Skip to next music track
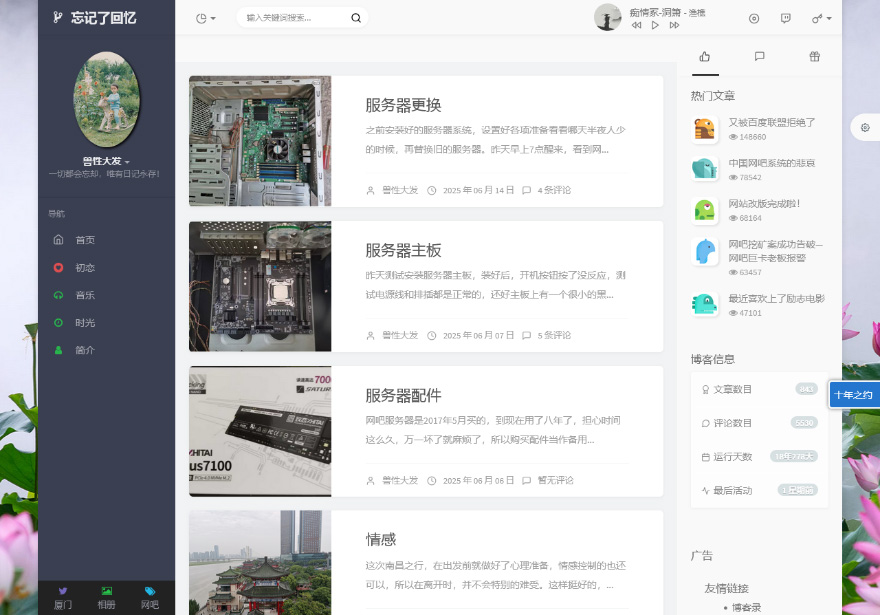 (x=675, y=25)
